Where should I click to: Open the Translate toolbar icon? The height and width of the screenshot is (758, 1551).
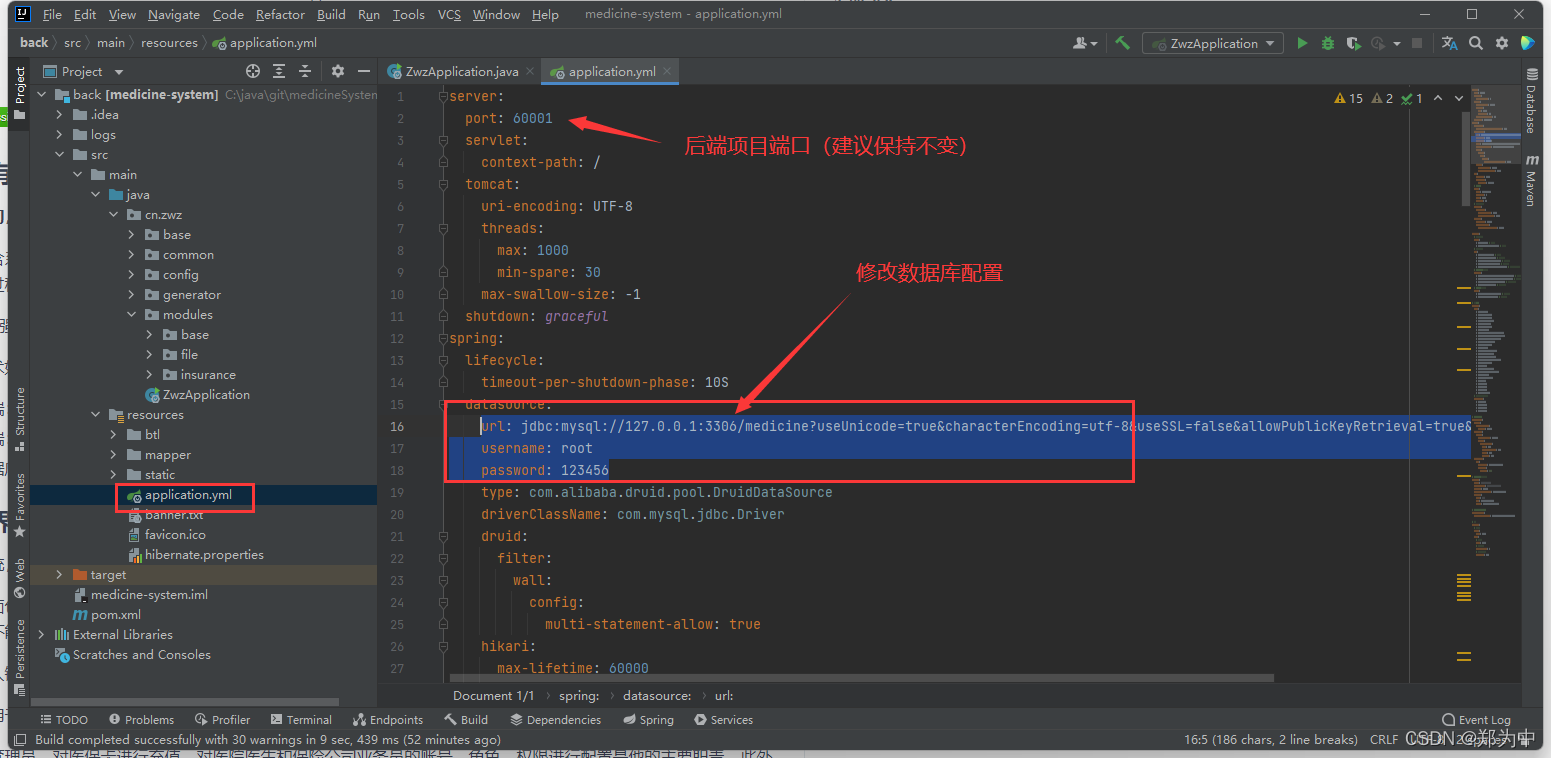(x=1450, y=43)
